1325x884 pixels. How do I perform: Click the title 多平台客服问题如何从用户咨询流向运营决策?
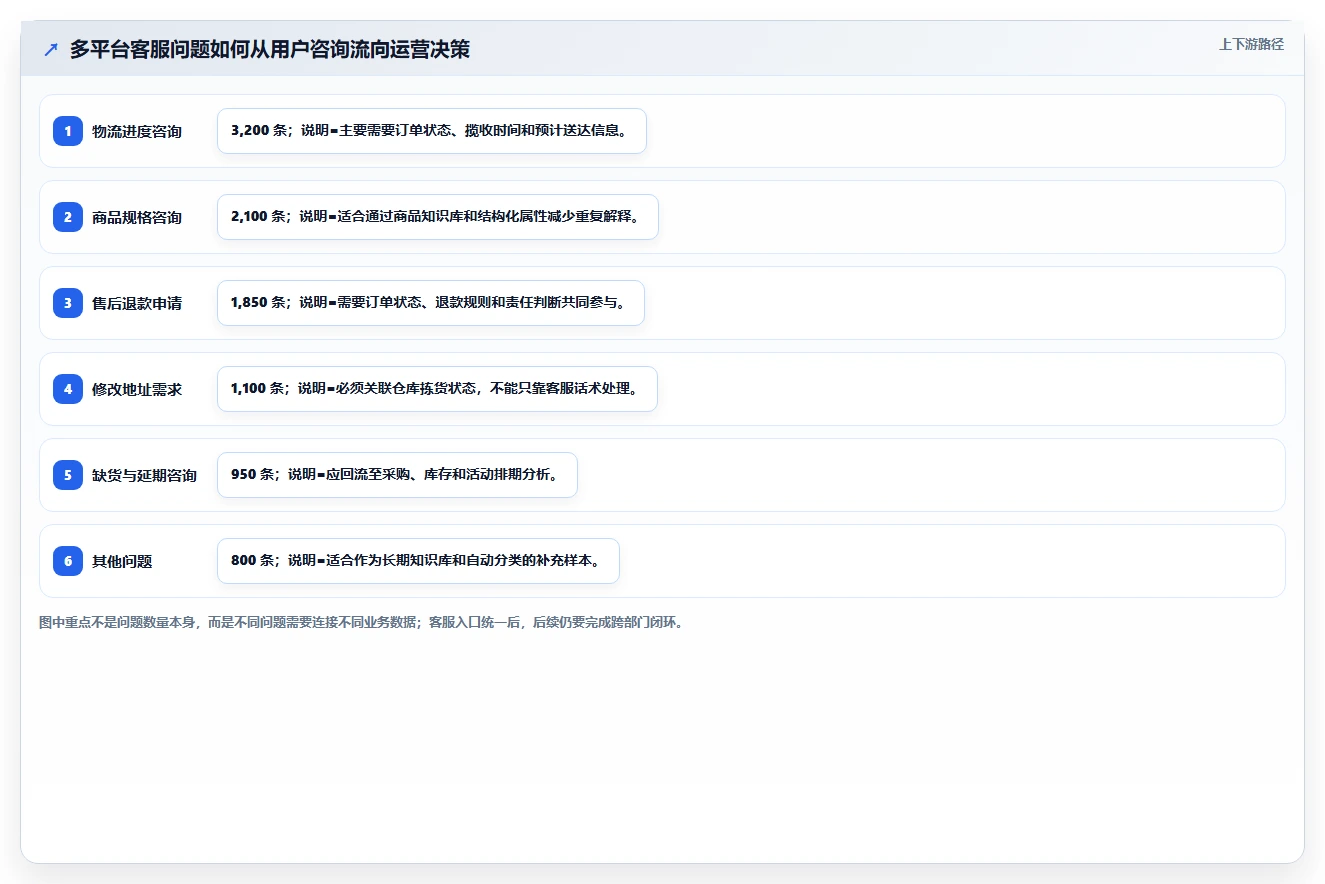(270, 50)
